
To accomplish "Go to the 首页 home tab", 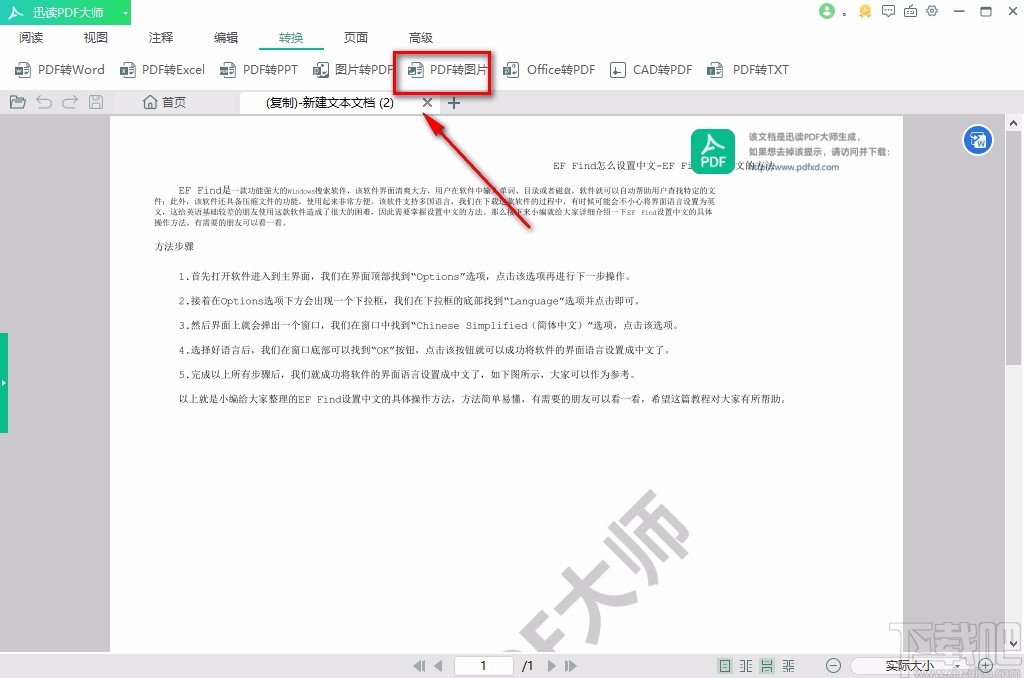I will click(x=165, y=101).
